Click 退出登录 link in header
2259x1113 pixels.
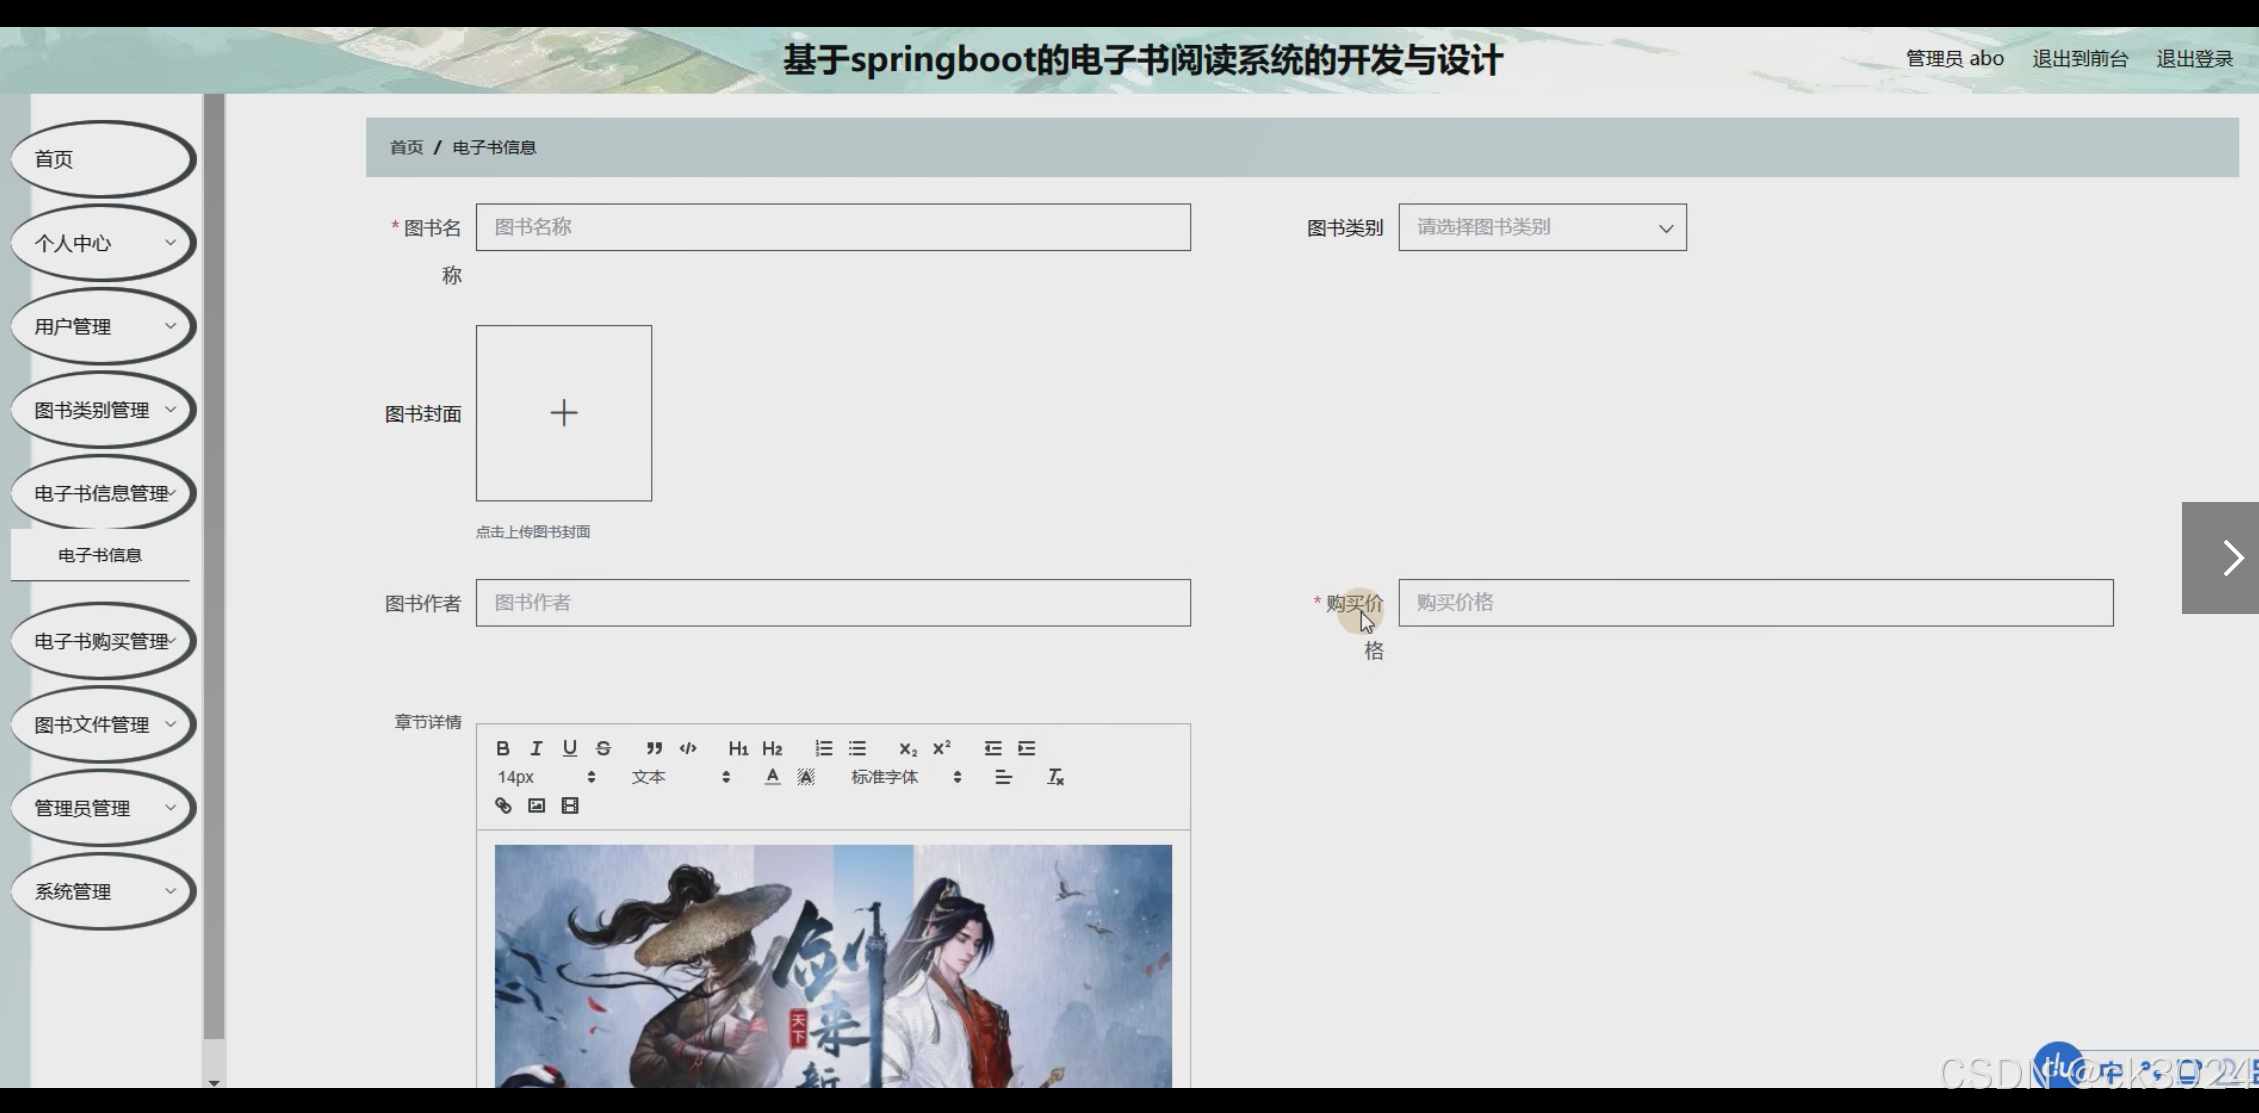pyautogui.click(x=2194, y=59)
